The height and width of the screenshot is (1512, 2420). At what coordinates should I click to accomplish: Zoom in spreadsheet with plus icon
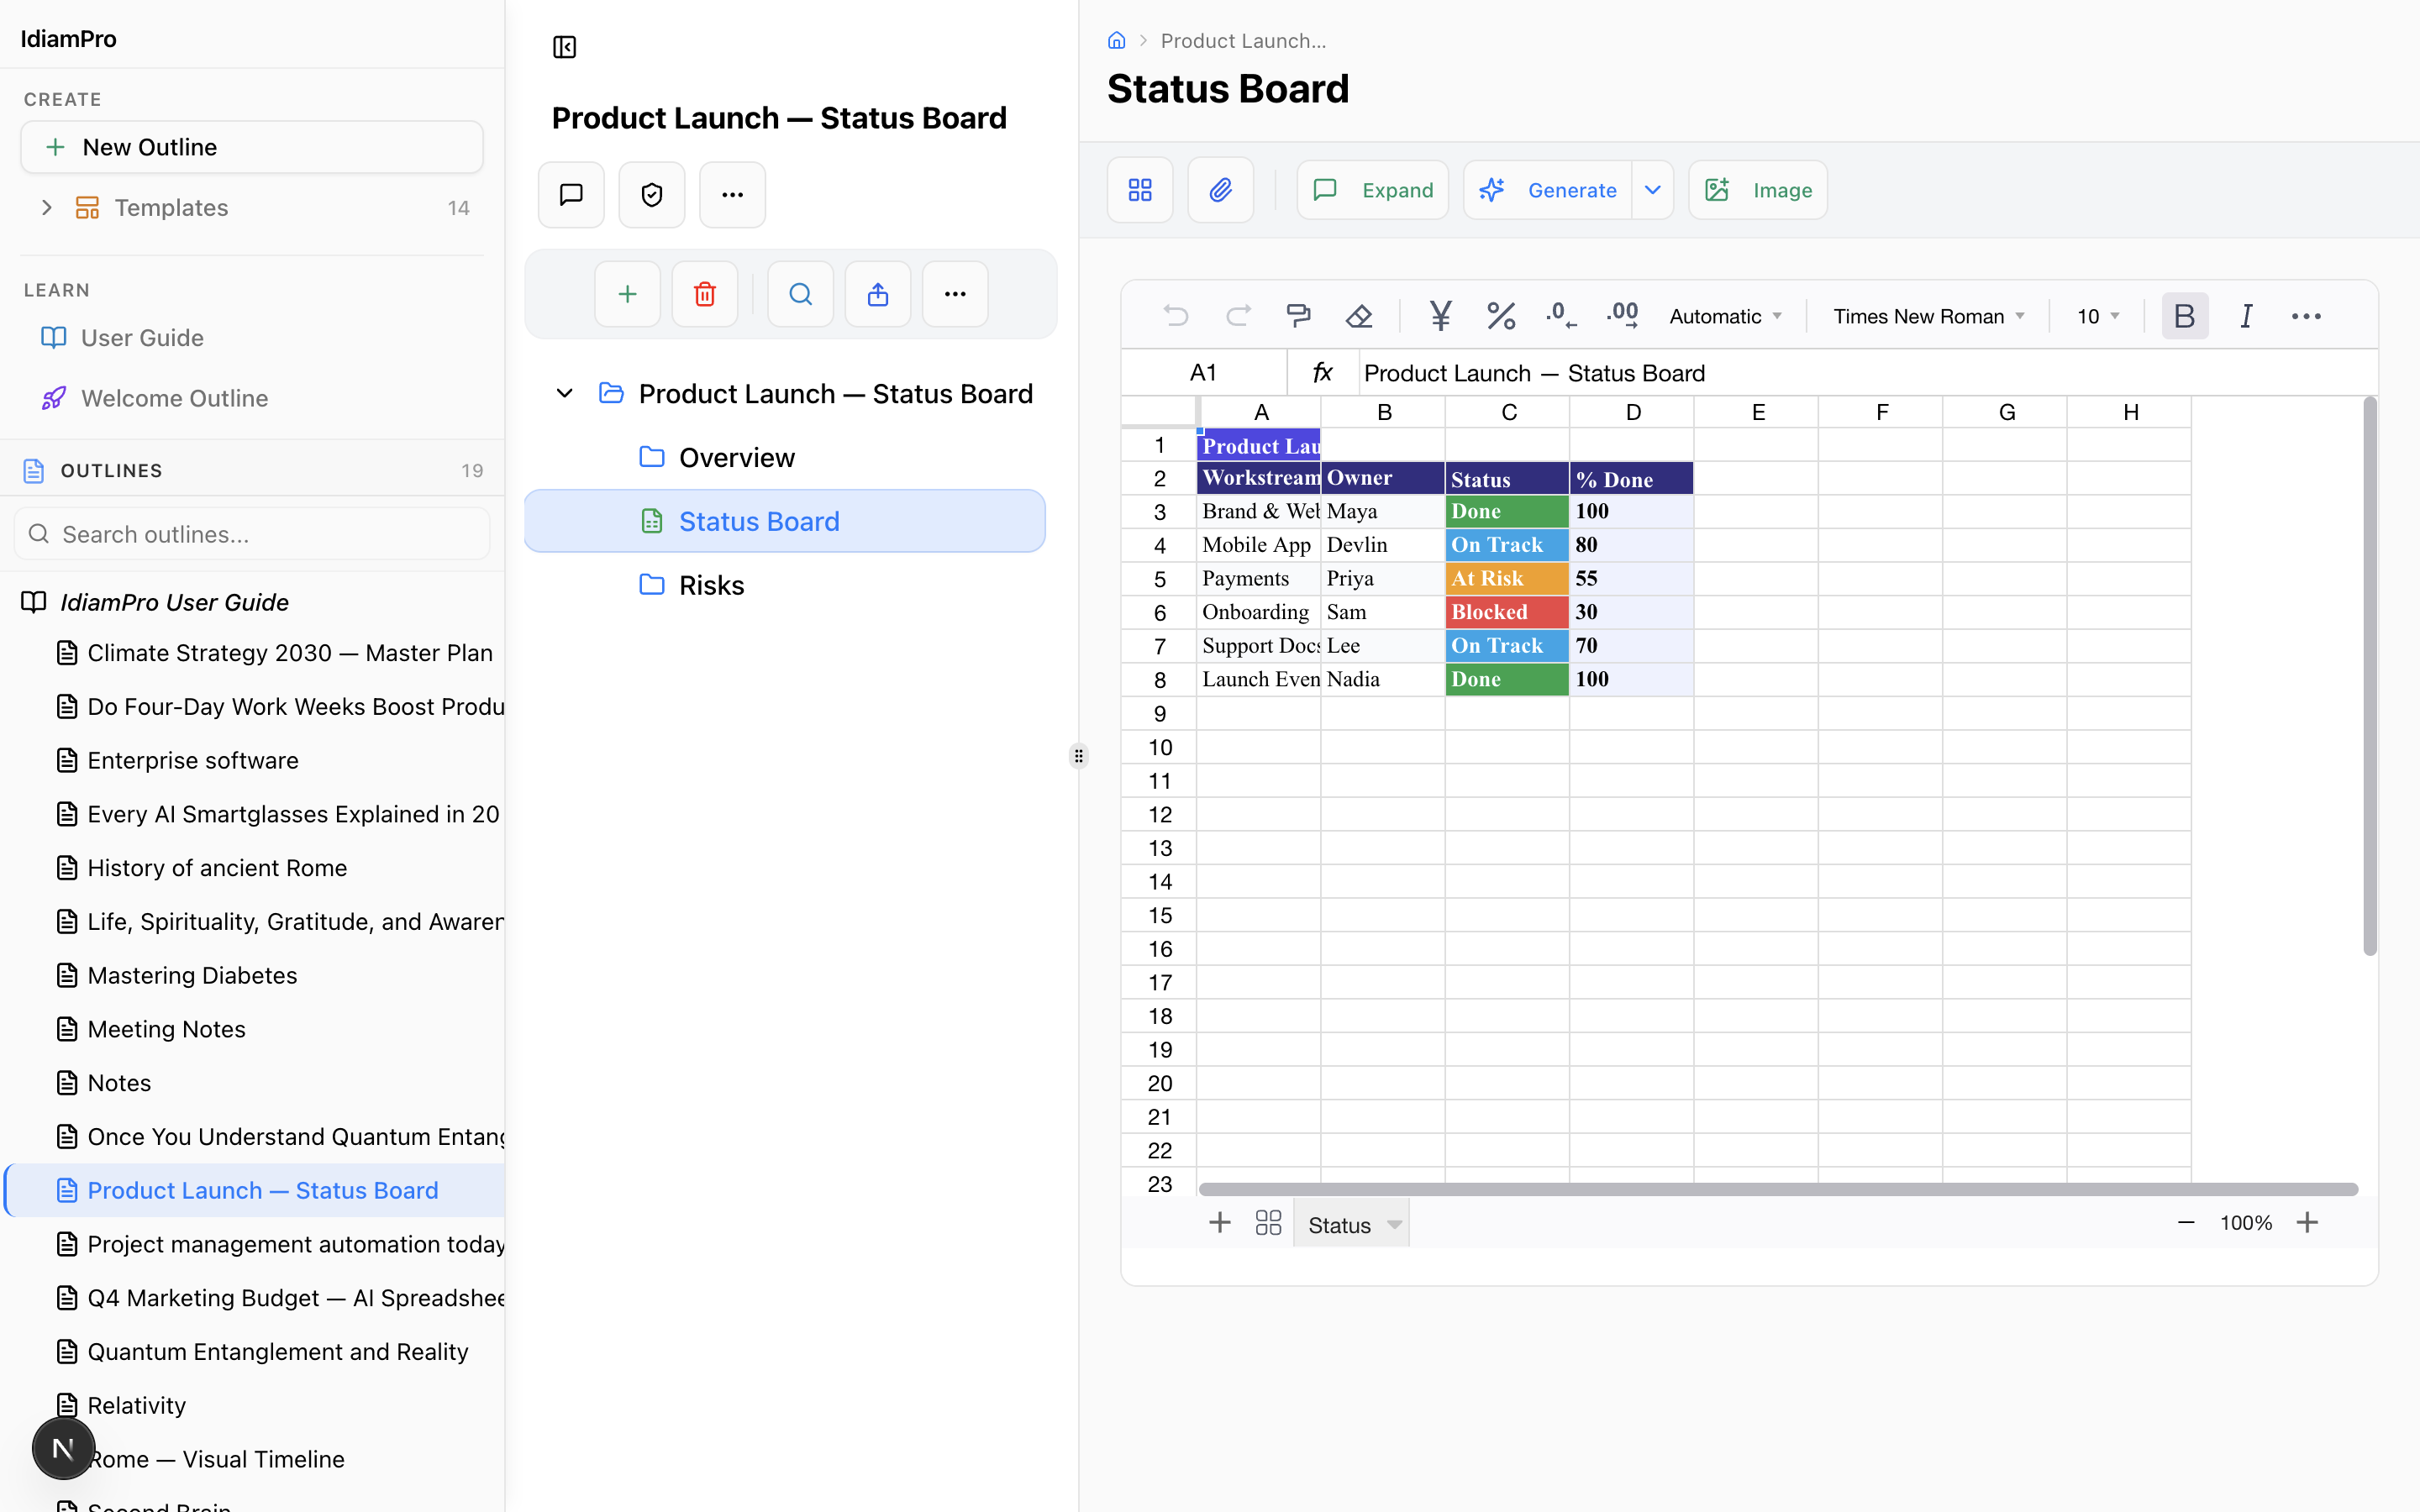point(2307,1223)
